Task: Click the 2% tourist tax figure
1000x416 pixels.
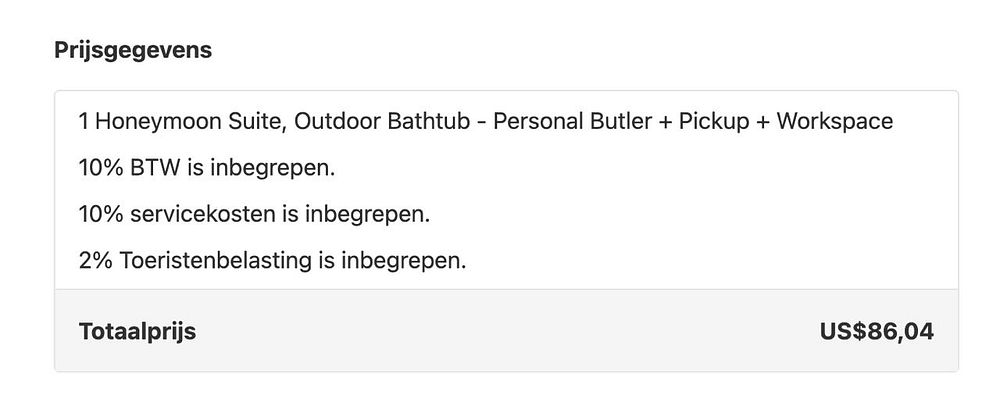Action: pos(95,262)
